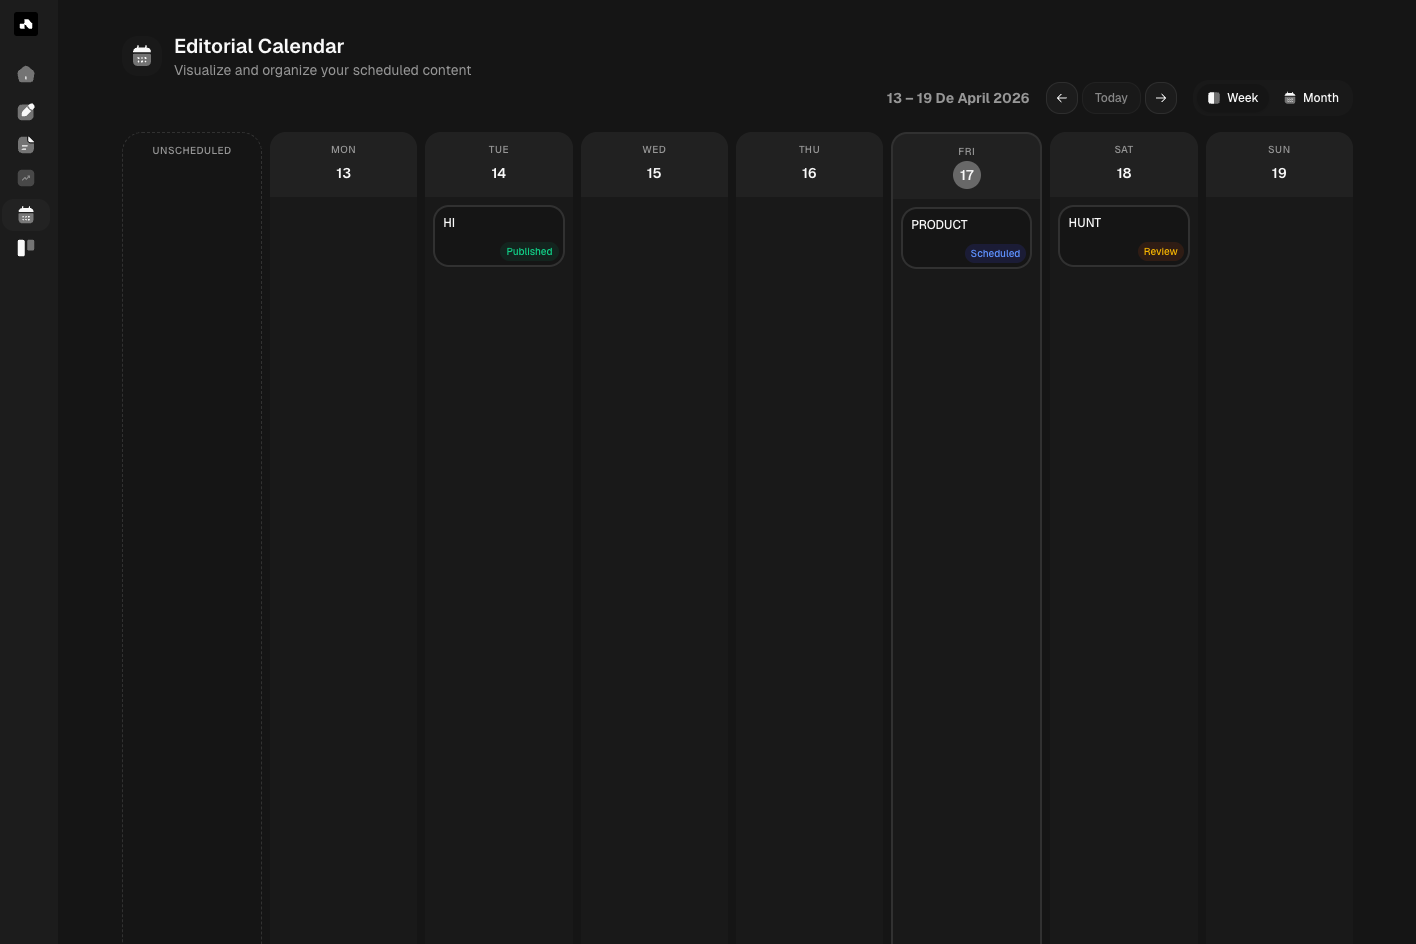This screenshot has width=1416, height=944.
Task: Click the Unscheduled column label
Action: pos(192,151)
